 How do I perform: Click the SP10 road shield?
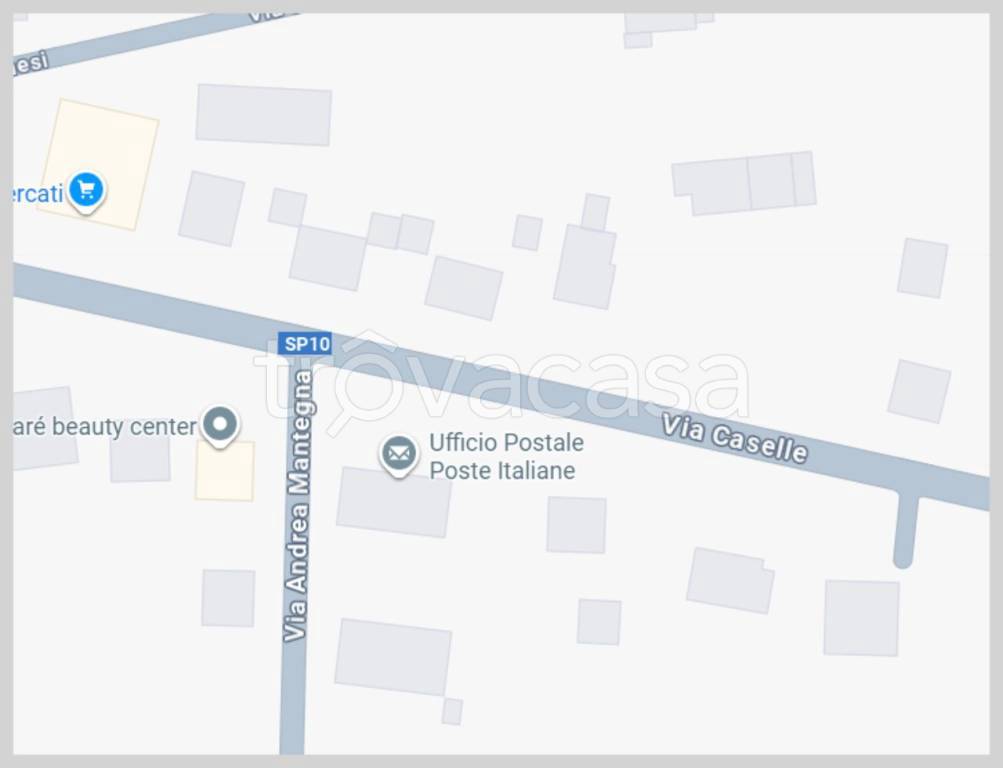306,343
